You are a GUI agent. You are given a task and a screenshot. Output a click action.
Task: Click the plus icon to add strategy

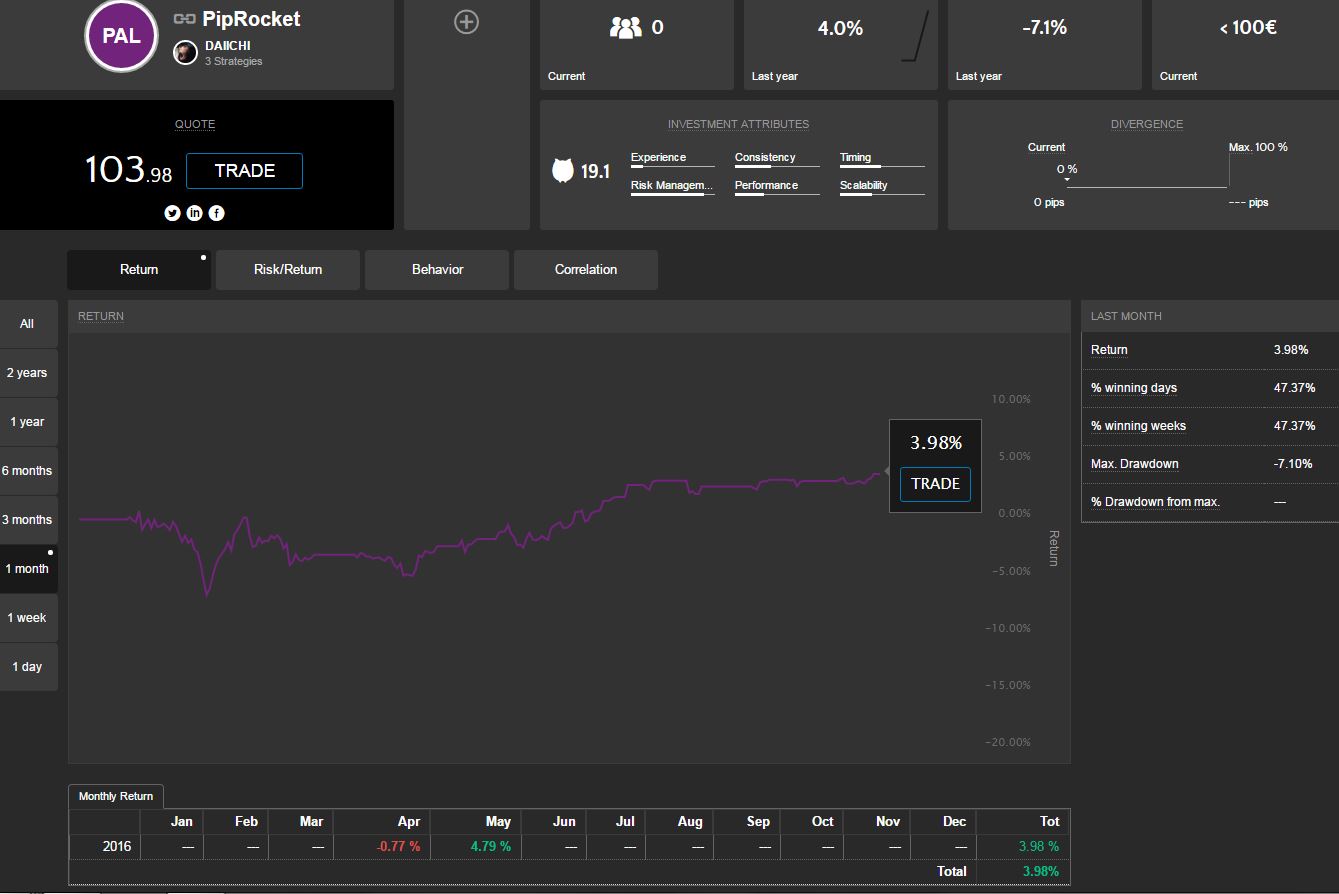(466, 22)
